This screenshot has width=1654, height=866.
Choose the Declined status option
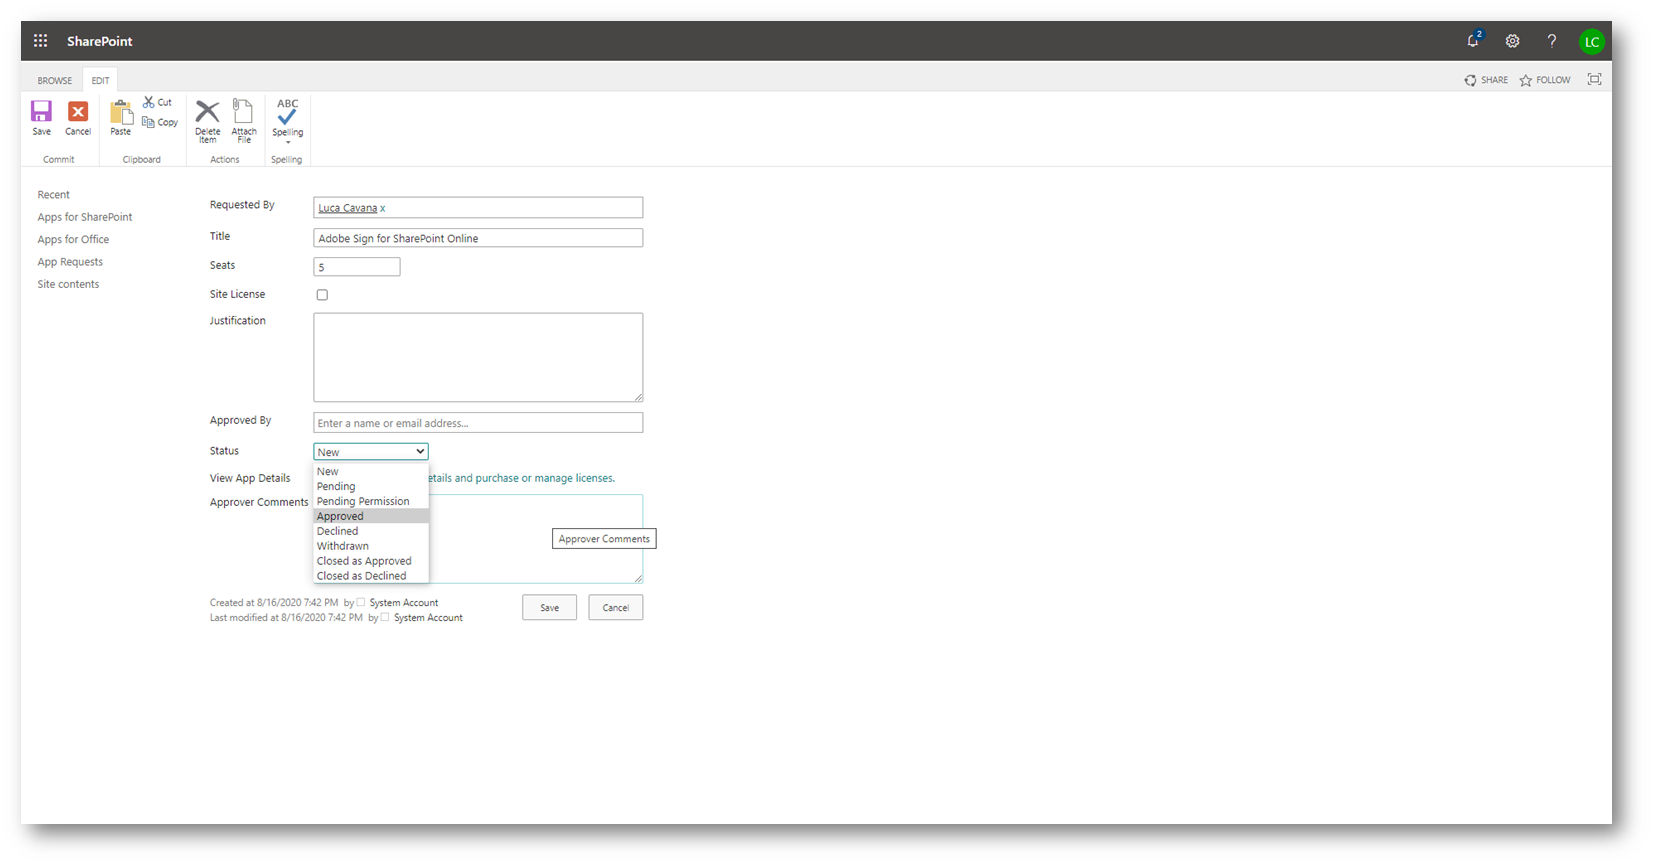pos(371,531)
